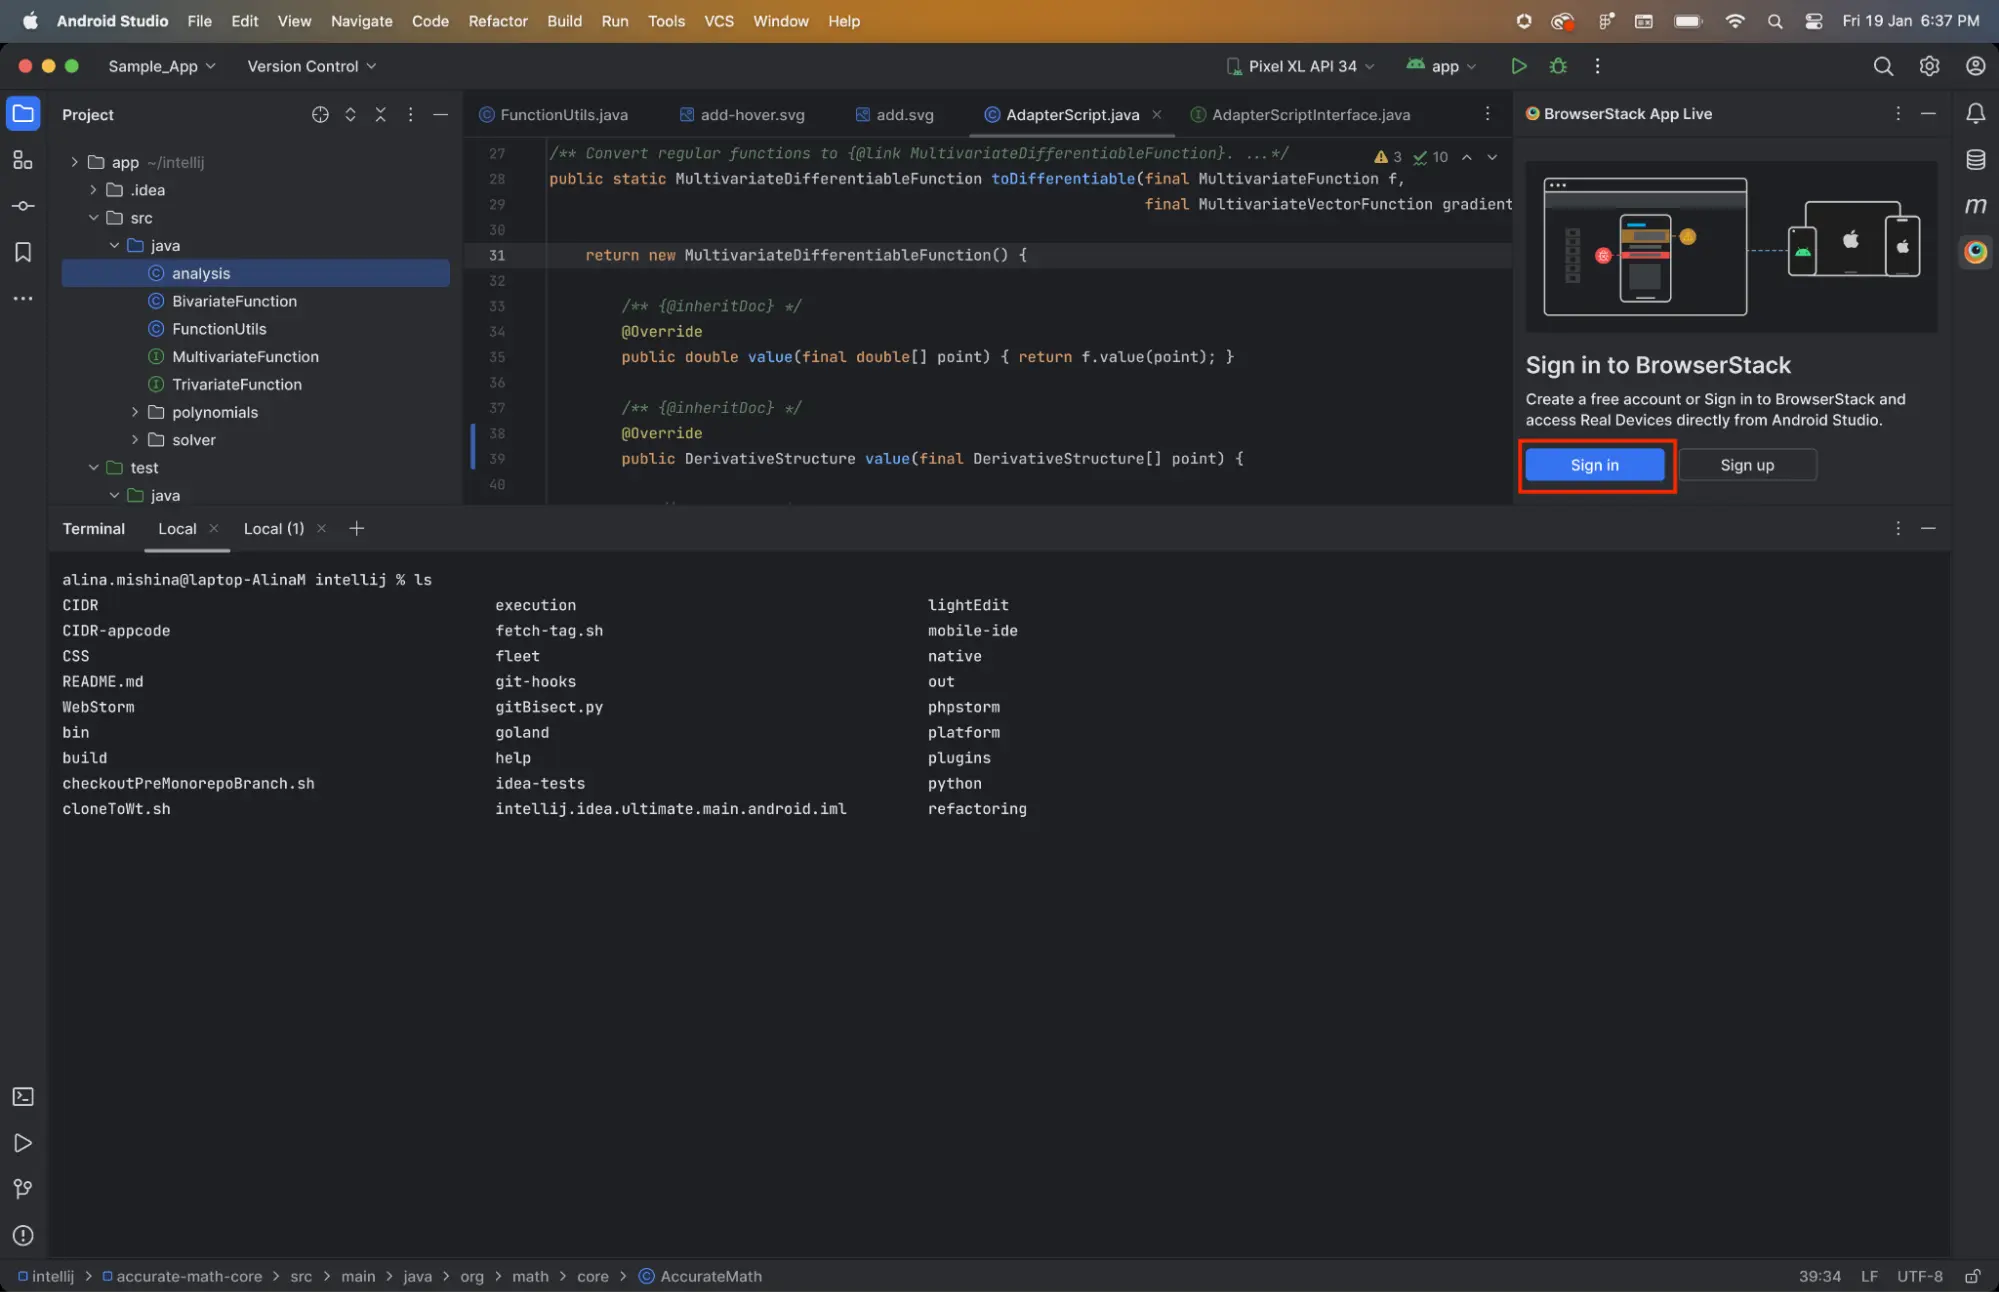Open the Database tool window icon
The width and height of the screenshot is (1999, 1293).
[x=1975, y=160]
